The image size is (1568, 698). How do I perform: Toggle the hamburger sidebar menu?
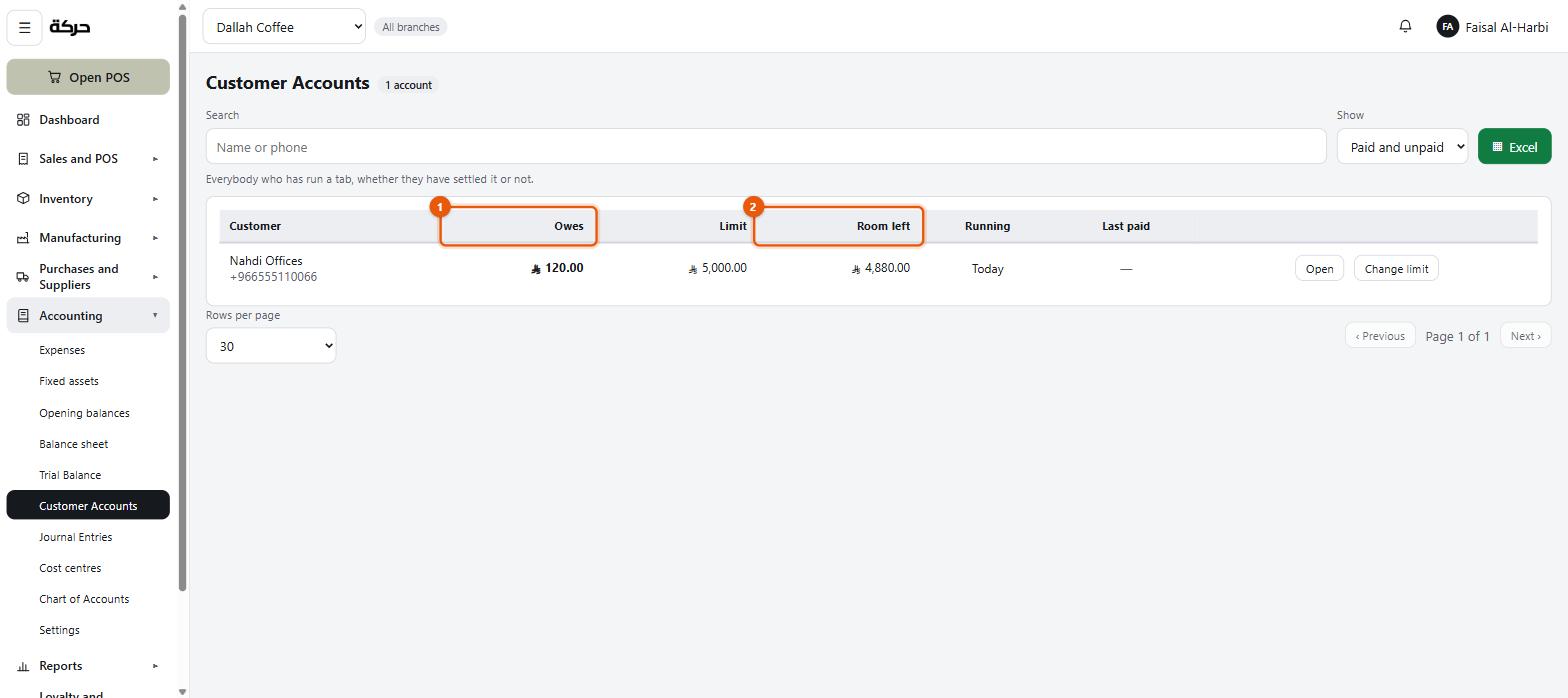25,27
